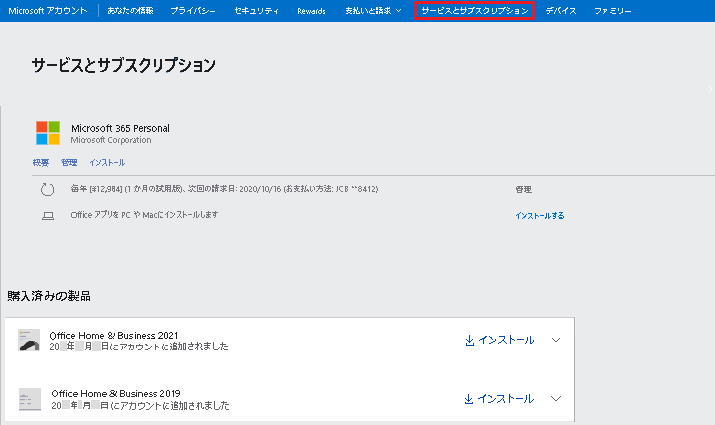Click the 管理 link on the billing row

point(523,189)
